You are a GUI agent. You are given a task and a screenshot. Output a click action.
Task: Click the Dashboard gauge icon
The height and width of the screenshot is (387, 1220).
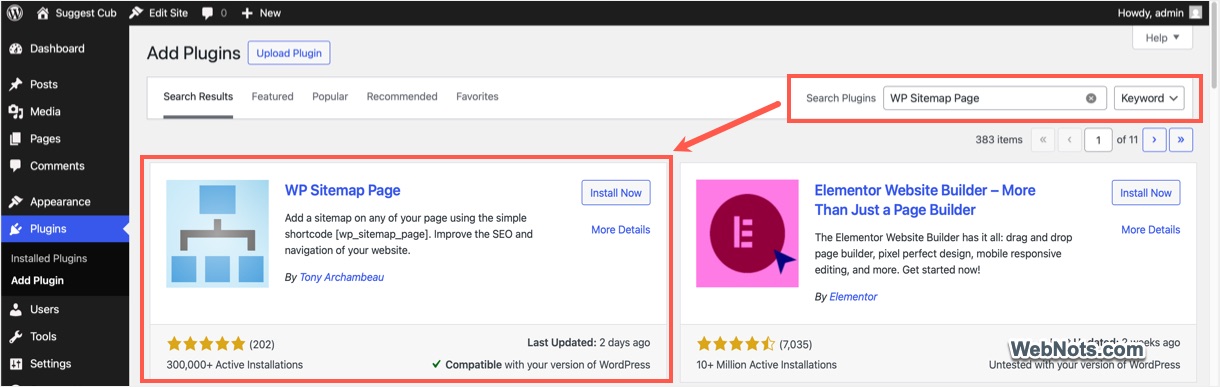click(15, 48)
